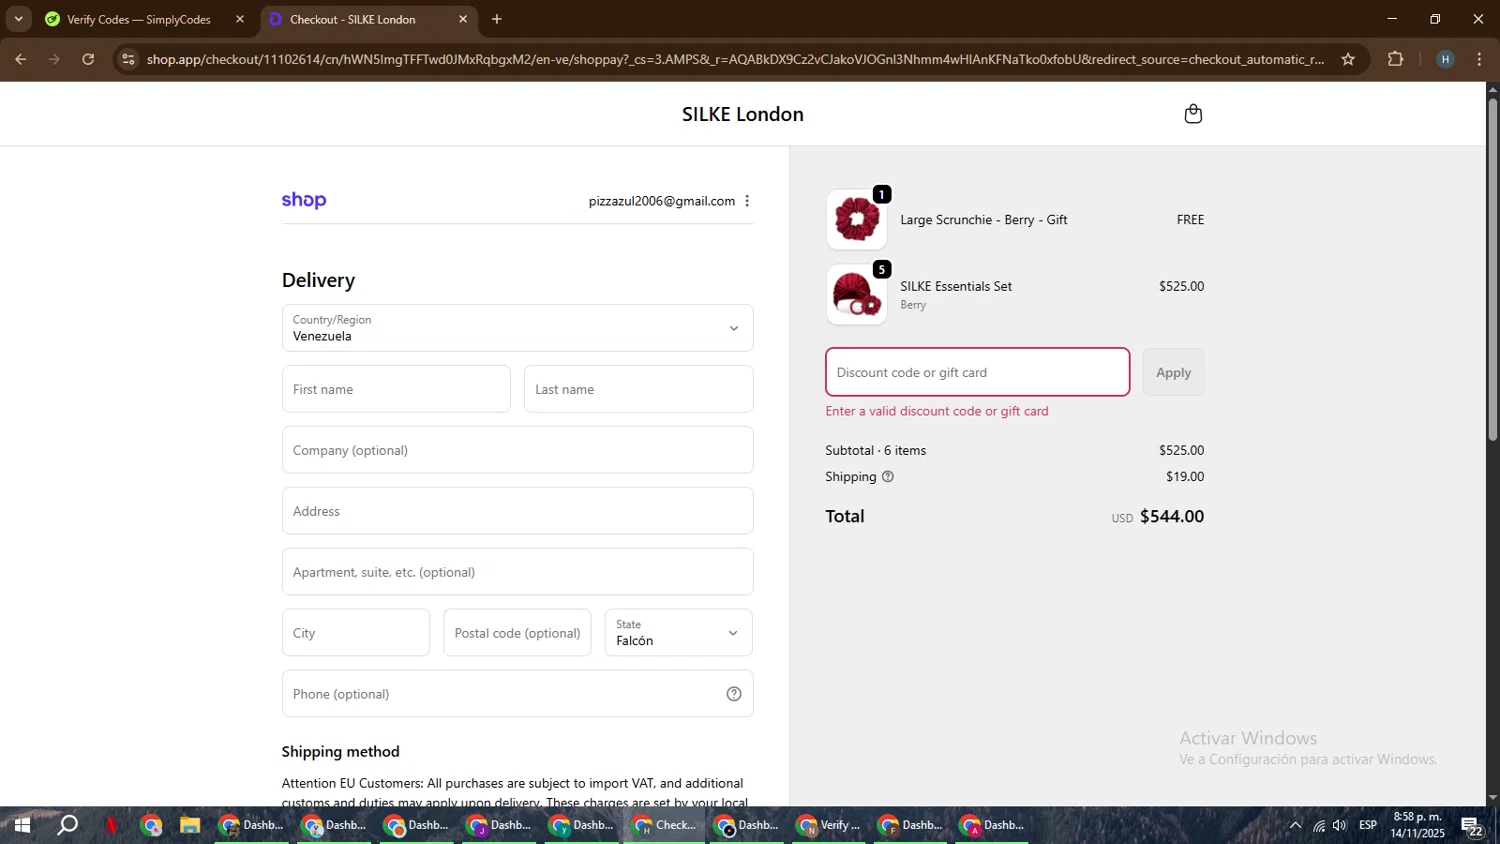The height and width of the screenshot is (844, 1500).
Task: Reload the checkout page
Action: point(88,59)
